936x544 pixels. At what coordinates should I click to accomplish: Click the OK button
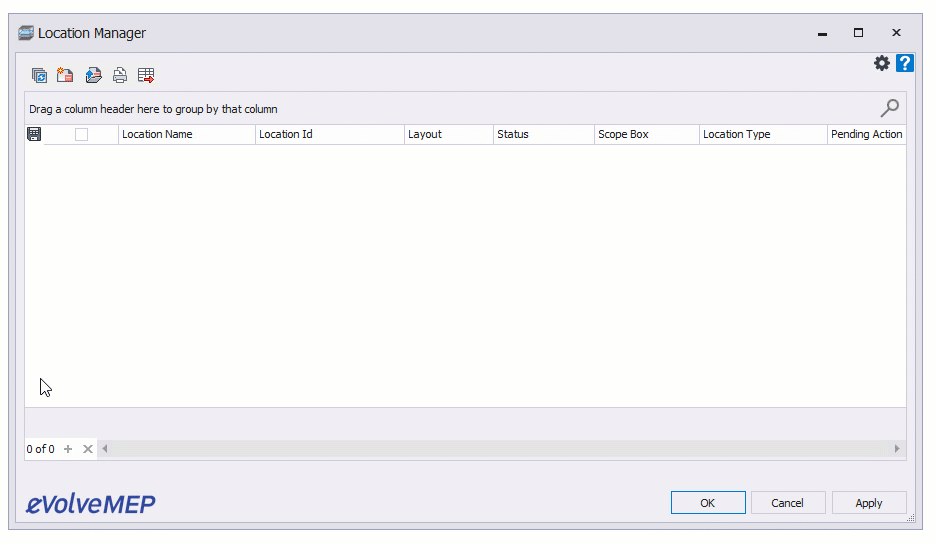[x=708, y=503]
